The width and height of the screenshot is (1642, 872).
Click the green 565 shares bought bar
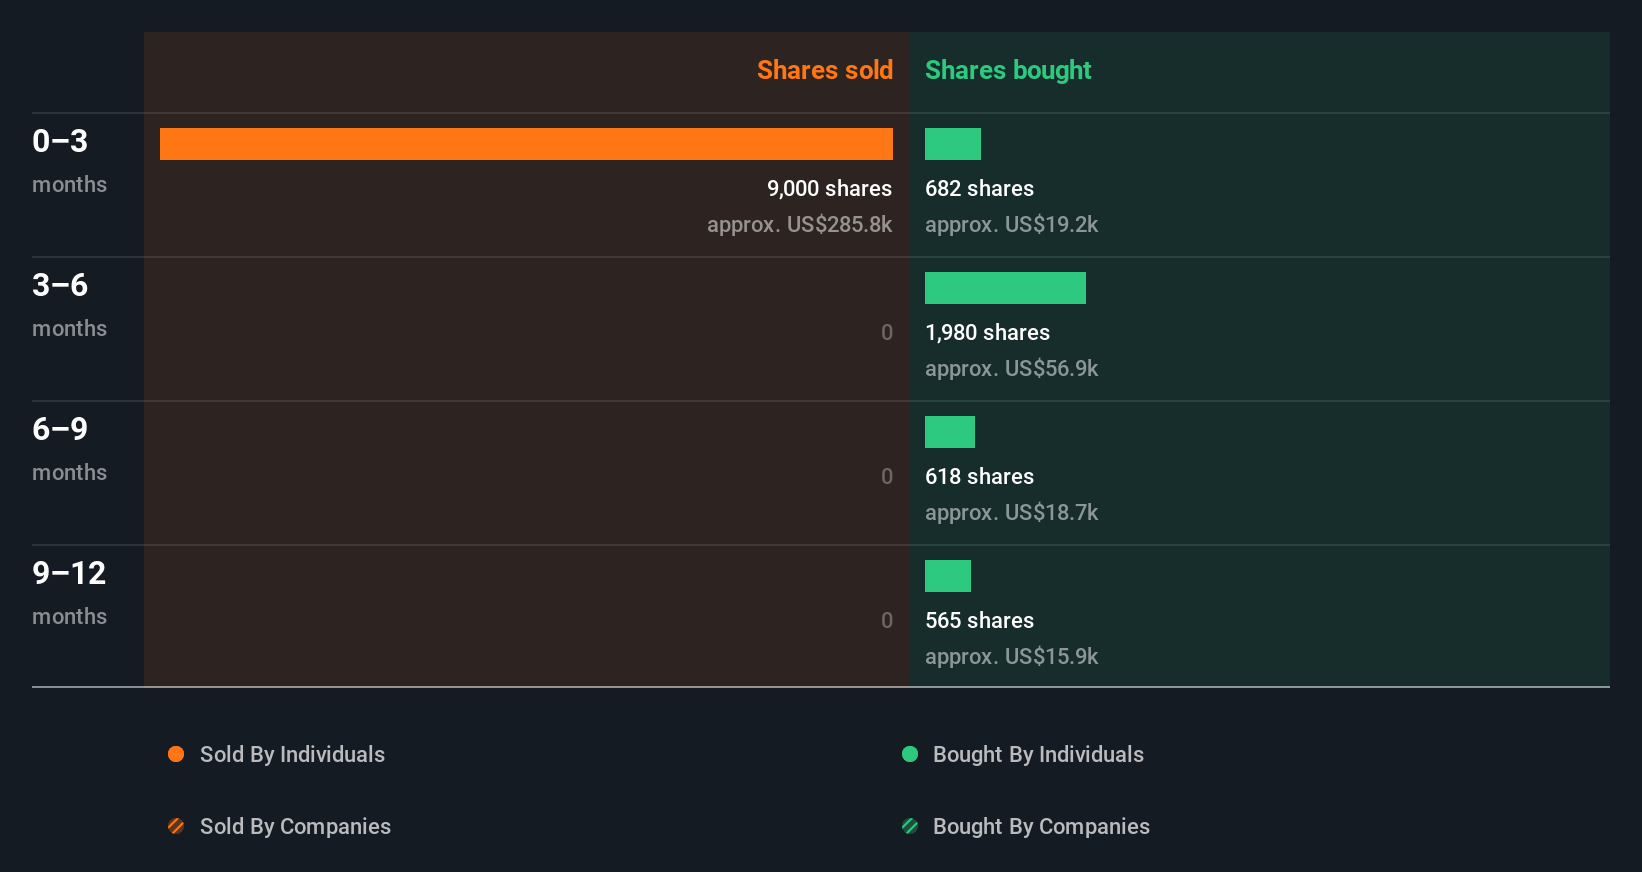tap(948, 576)
